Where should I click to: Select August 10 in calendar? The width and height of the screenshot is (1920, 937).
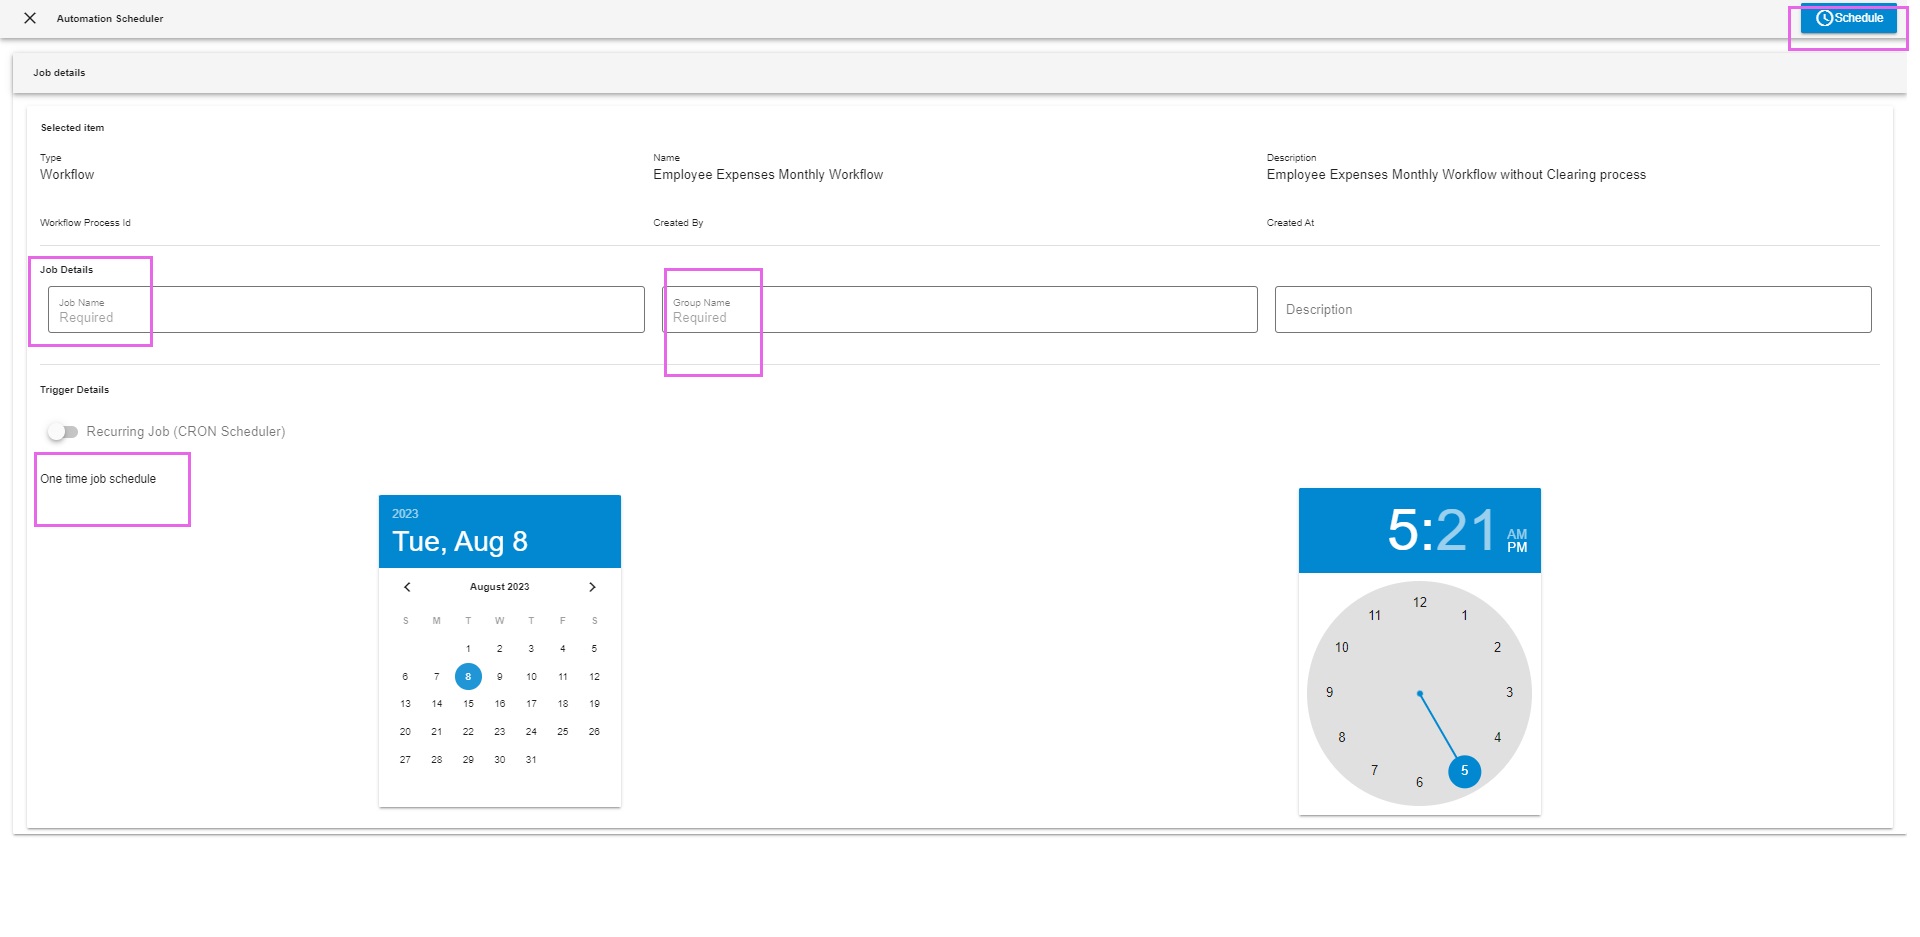531,677
